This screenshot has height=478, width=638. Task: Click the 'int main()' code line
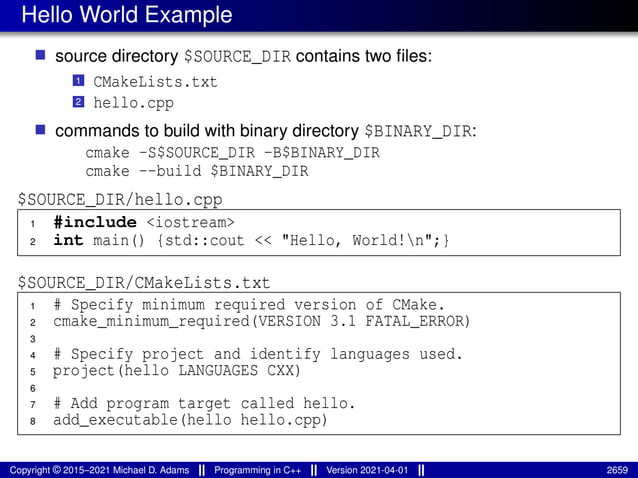[251, 240]
